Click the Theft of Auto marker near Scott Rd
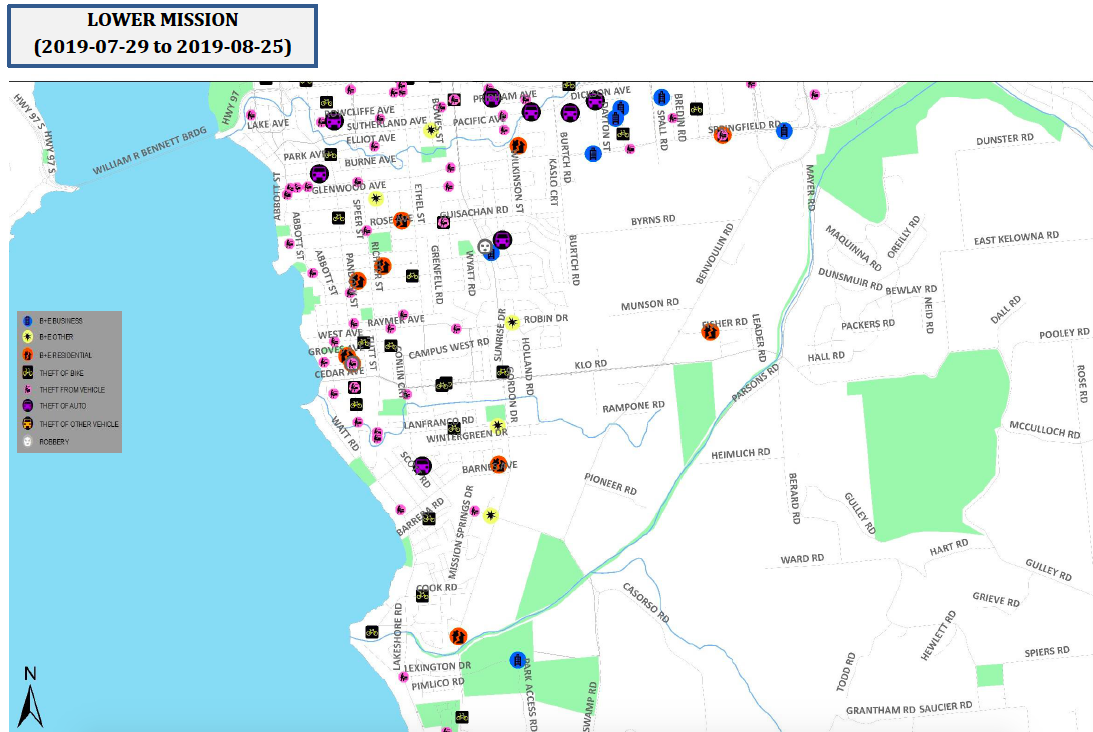Screen dimensions: 1093x732 [423, 466]
